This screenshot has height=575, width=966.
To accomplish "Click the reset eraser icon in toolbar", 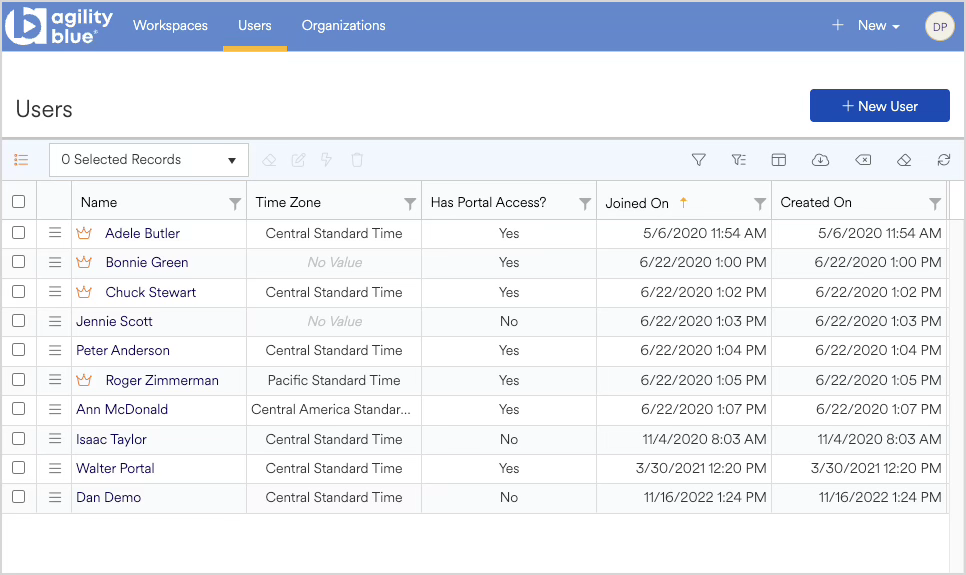I will click(x=904, y=160).
